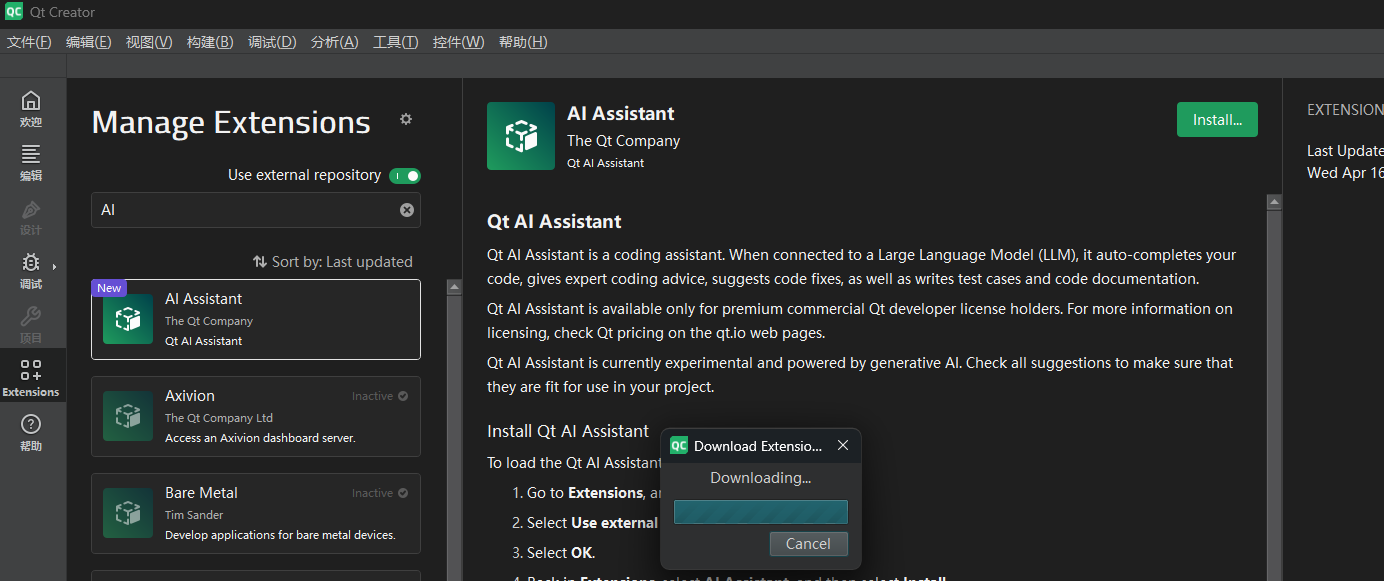Click the Qt AI Assistant heading

(x=554, y=222)
